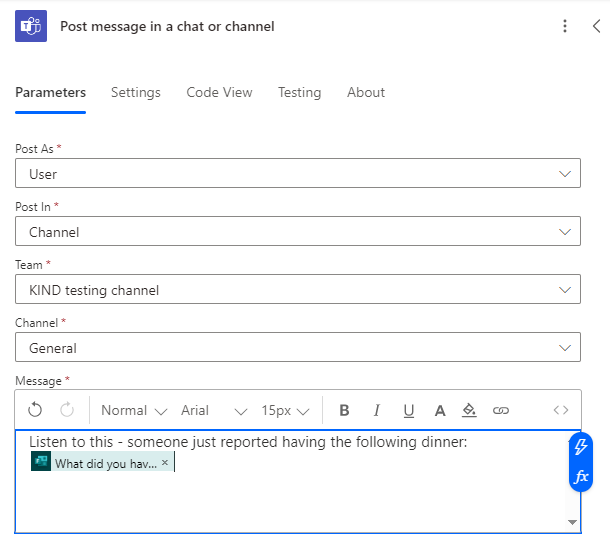Image resolution: width=610 pixels, height=554 pixels.
Task: Click the 'What did you hav...' dynamic token
Action: [105, 463]
